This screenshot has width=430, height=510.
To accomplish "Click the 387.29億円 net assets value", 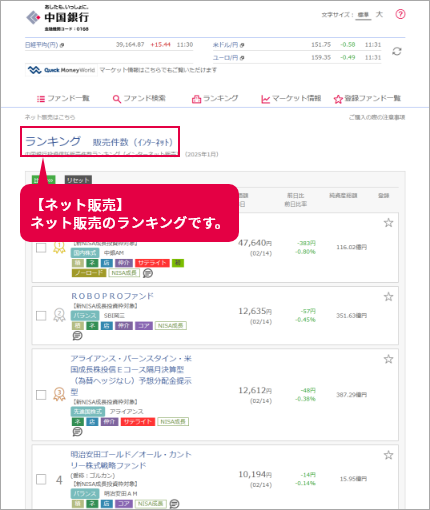I will tap(352, 395).
